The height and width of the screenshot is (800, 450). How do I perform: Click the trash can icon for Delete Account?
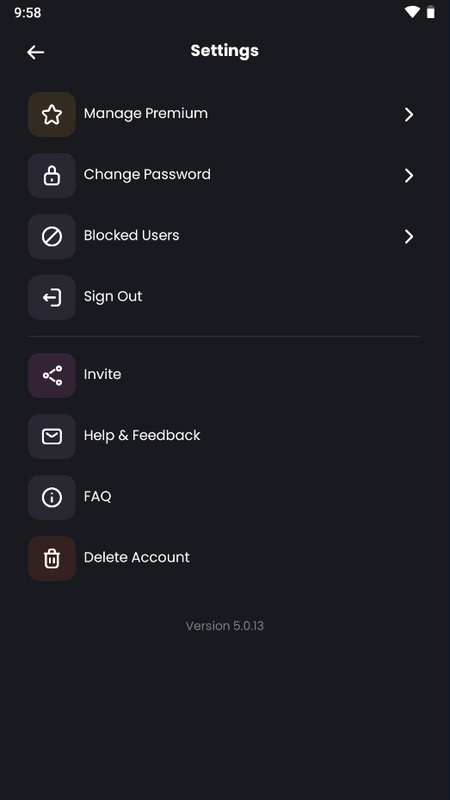[52, 559]
